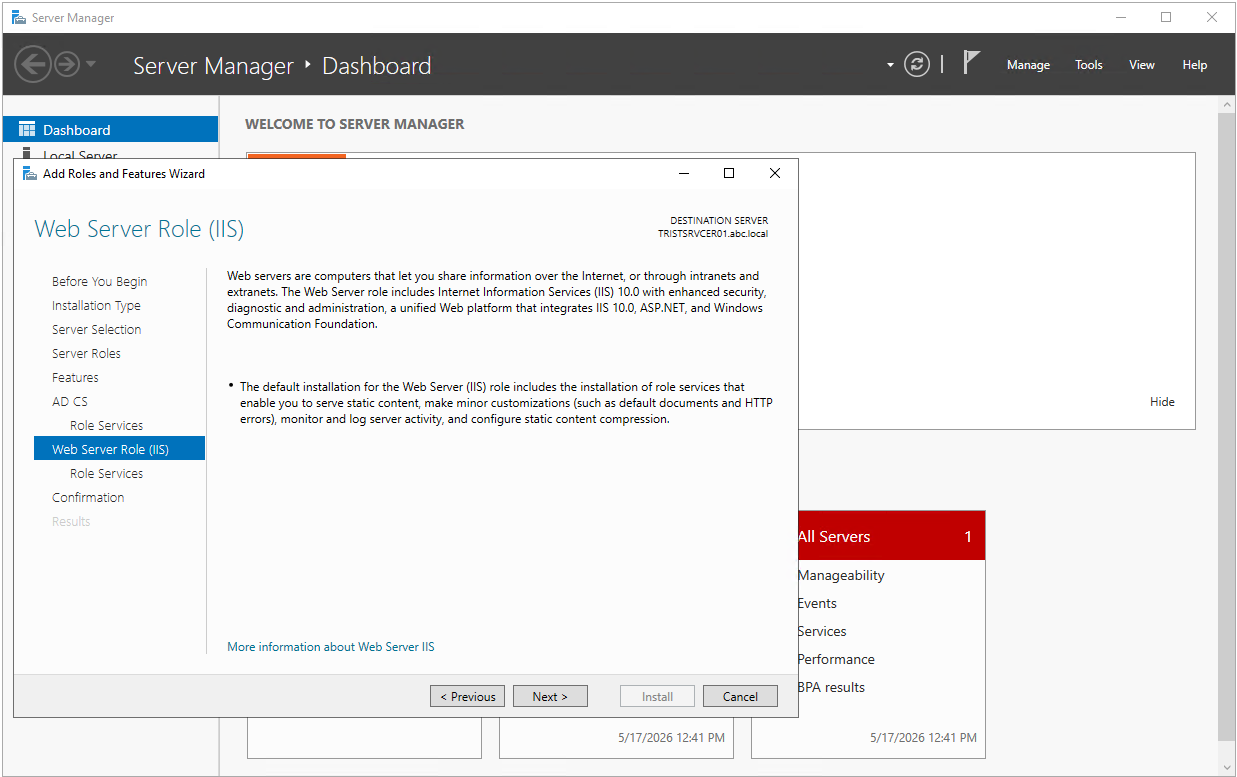Go to Confirmation step

point(88,498)
